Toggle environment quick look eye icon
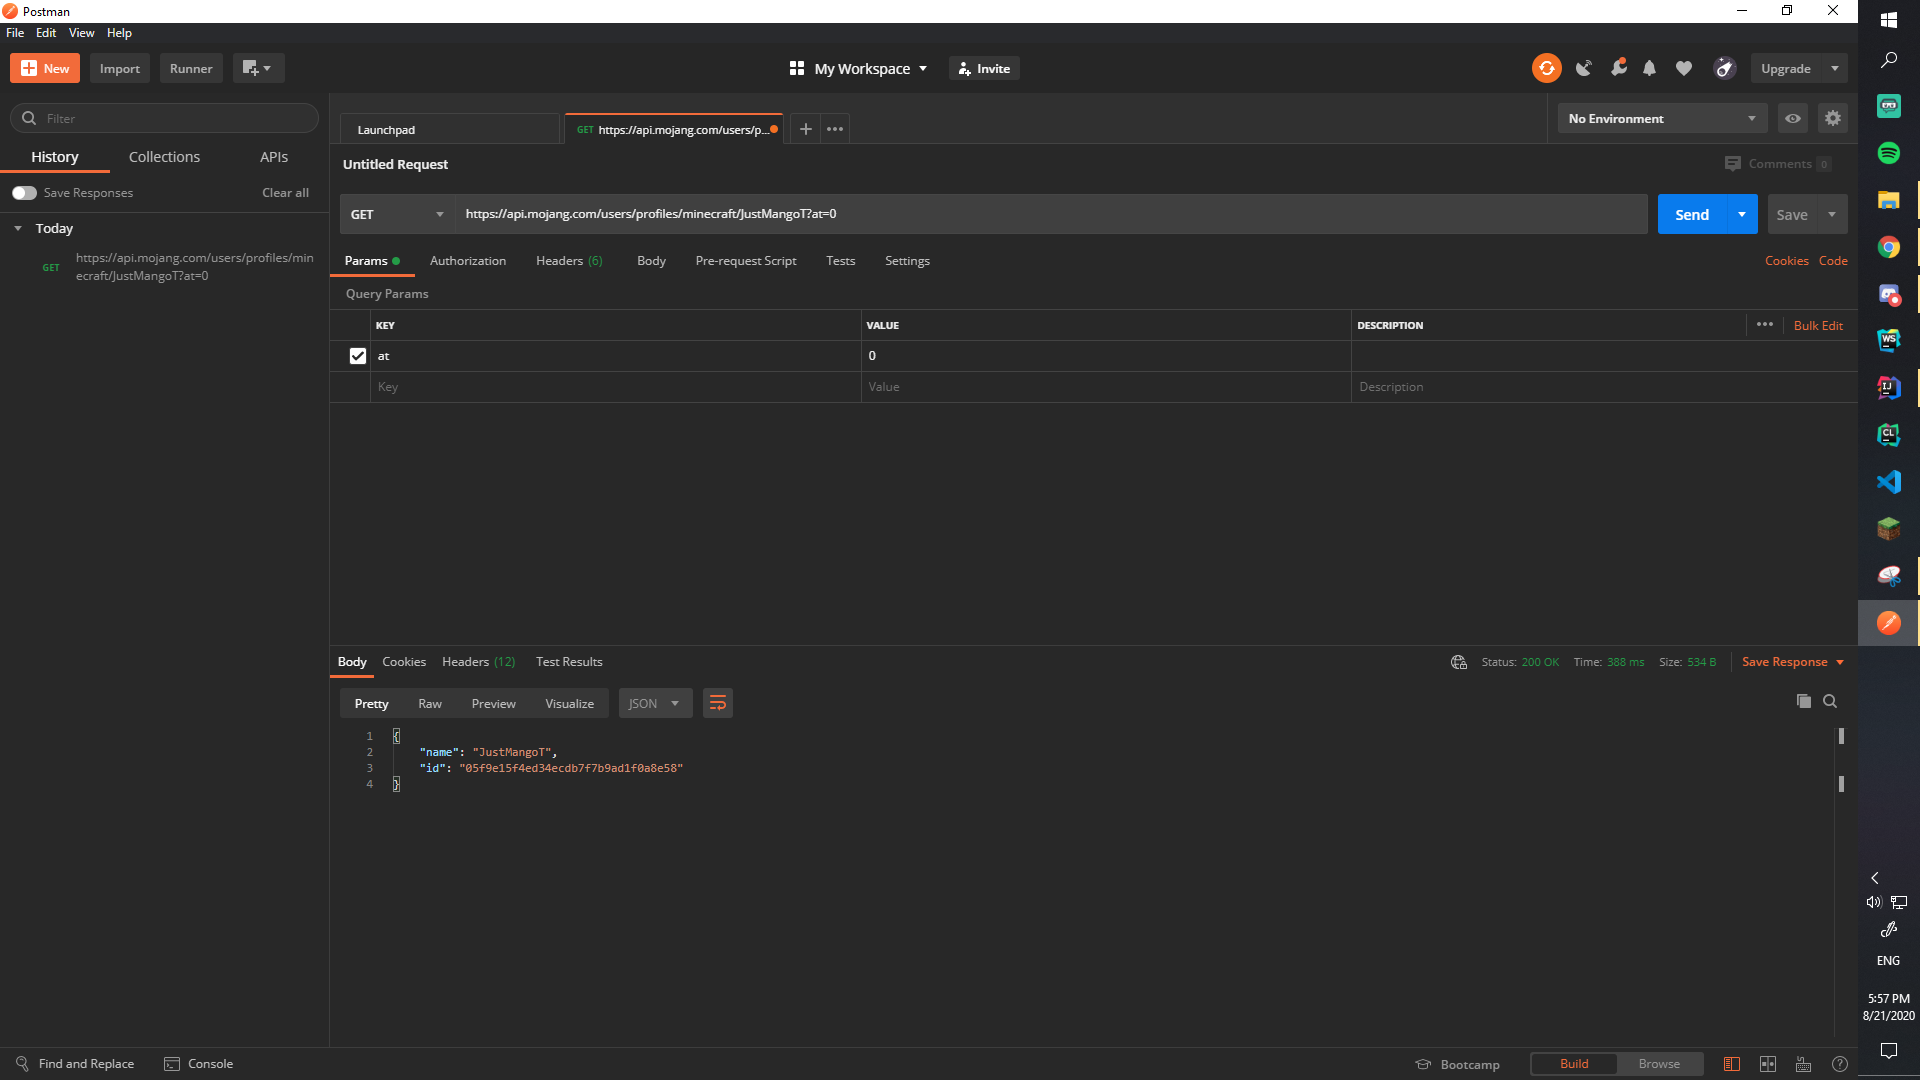 pos(1793,118)
